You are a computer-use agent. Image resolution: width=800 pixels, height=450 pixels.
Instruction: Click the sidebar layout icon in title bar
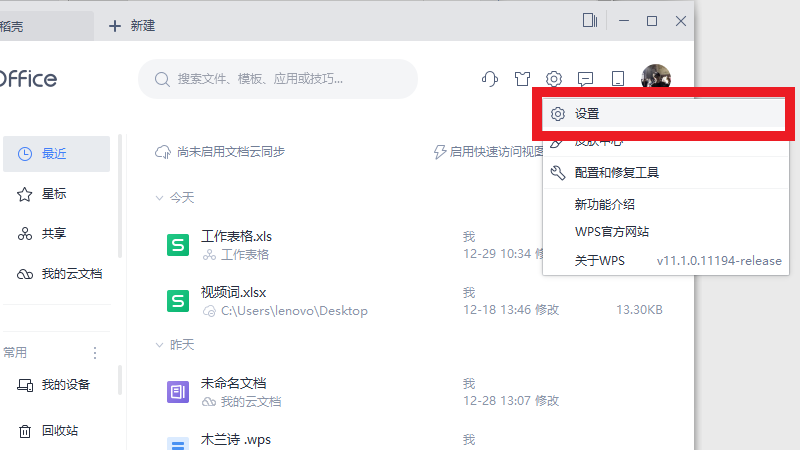click(589, 20)
